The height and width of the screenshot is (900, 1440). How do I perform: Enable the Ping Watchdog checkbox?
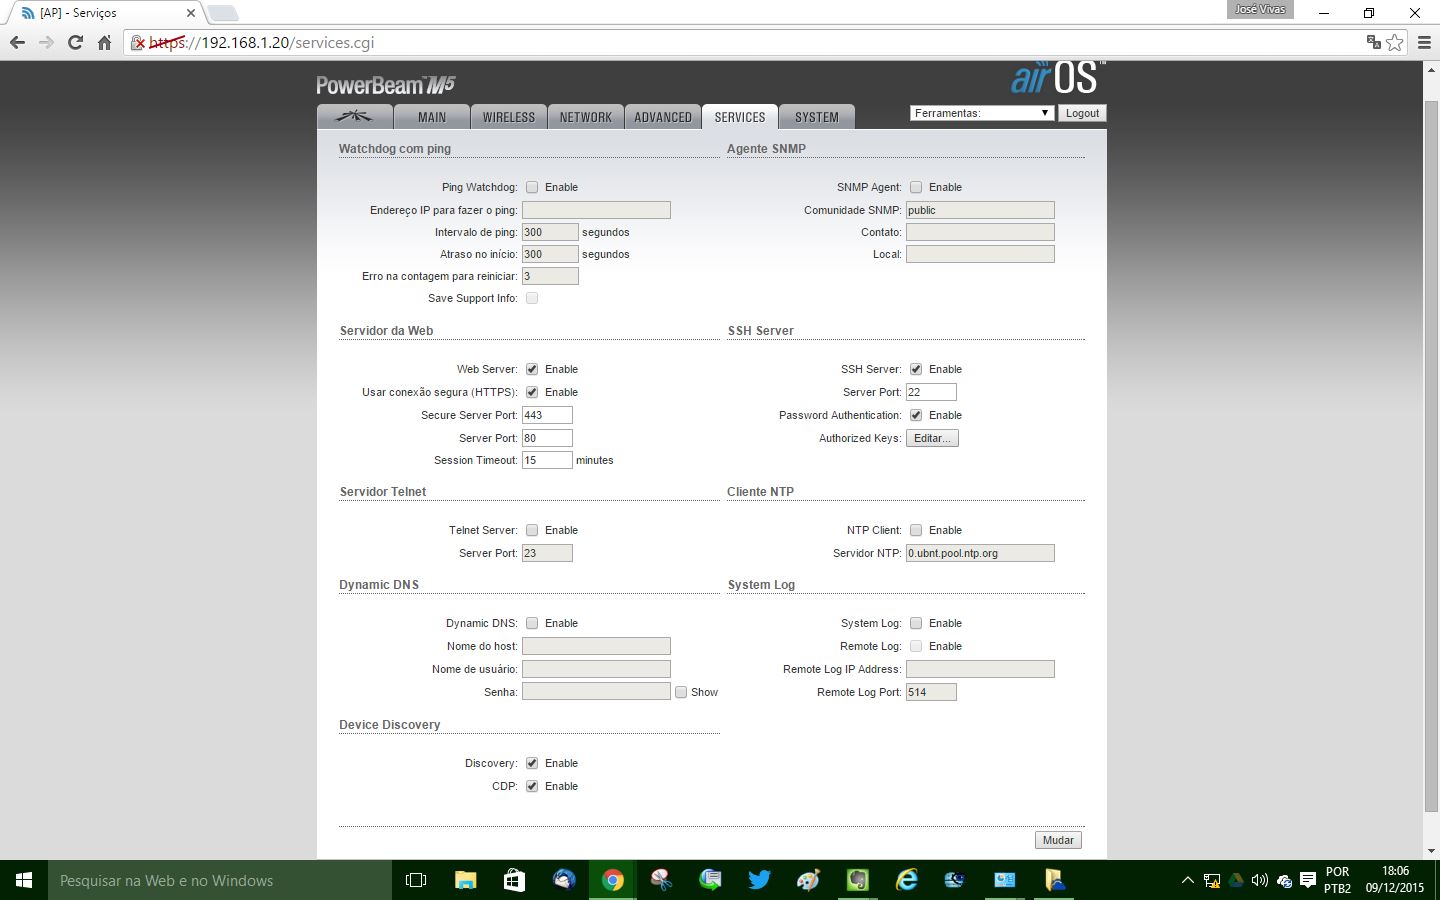click(x=532, y=187)
